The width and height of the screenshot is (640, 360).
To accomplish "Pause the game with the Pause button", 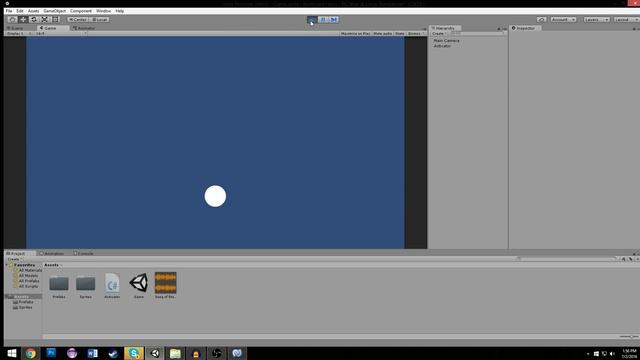I will 323,20.
